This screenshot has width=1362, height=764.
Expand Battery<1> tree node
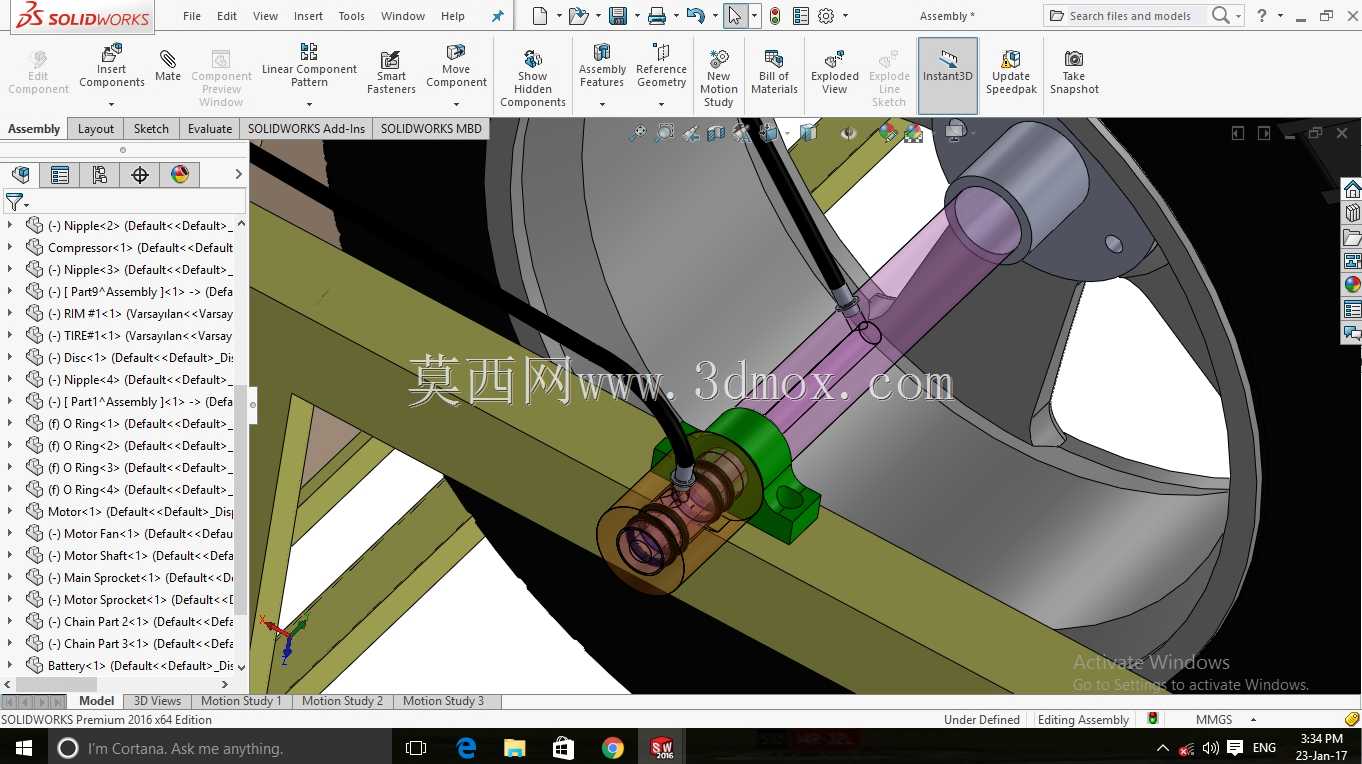pyautogui.click(x=10, y=666)
